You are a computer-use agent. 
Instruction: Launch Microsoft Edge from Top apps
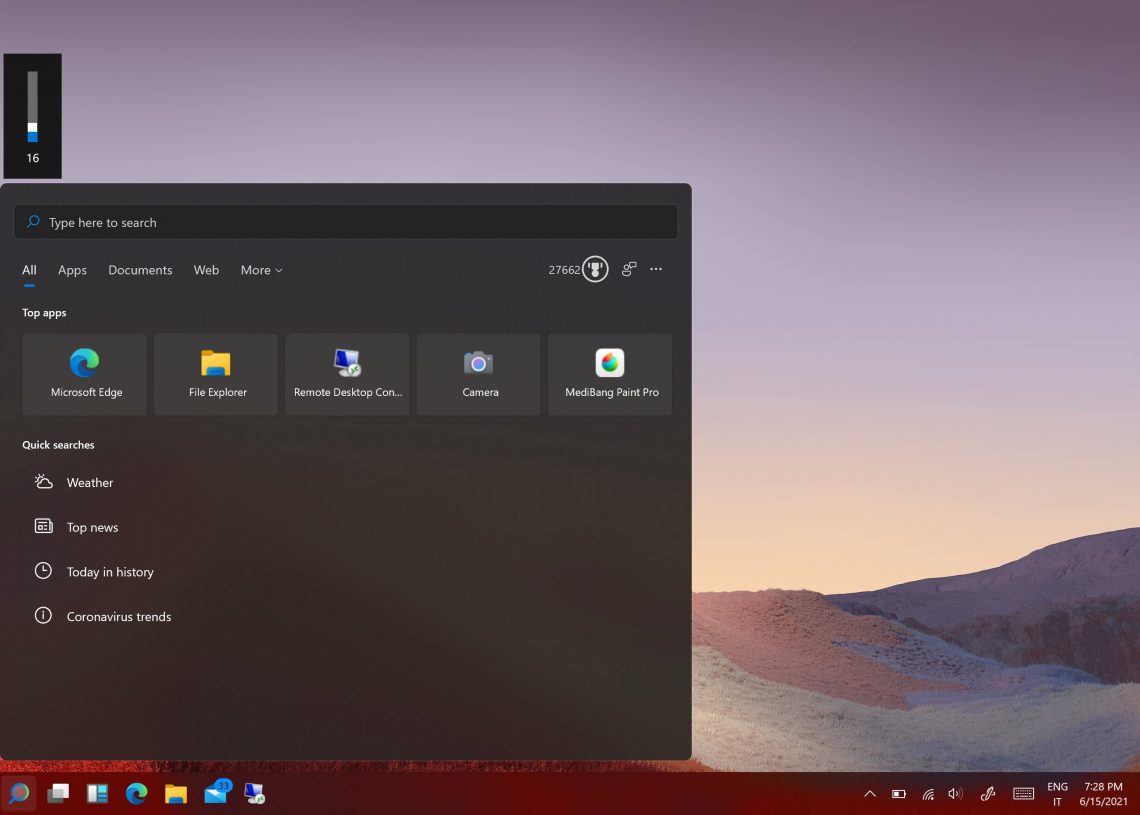click(x=84, y=373)
